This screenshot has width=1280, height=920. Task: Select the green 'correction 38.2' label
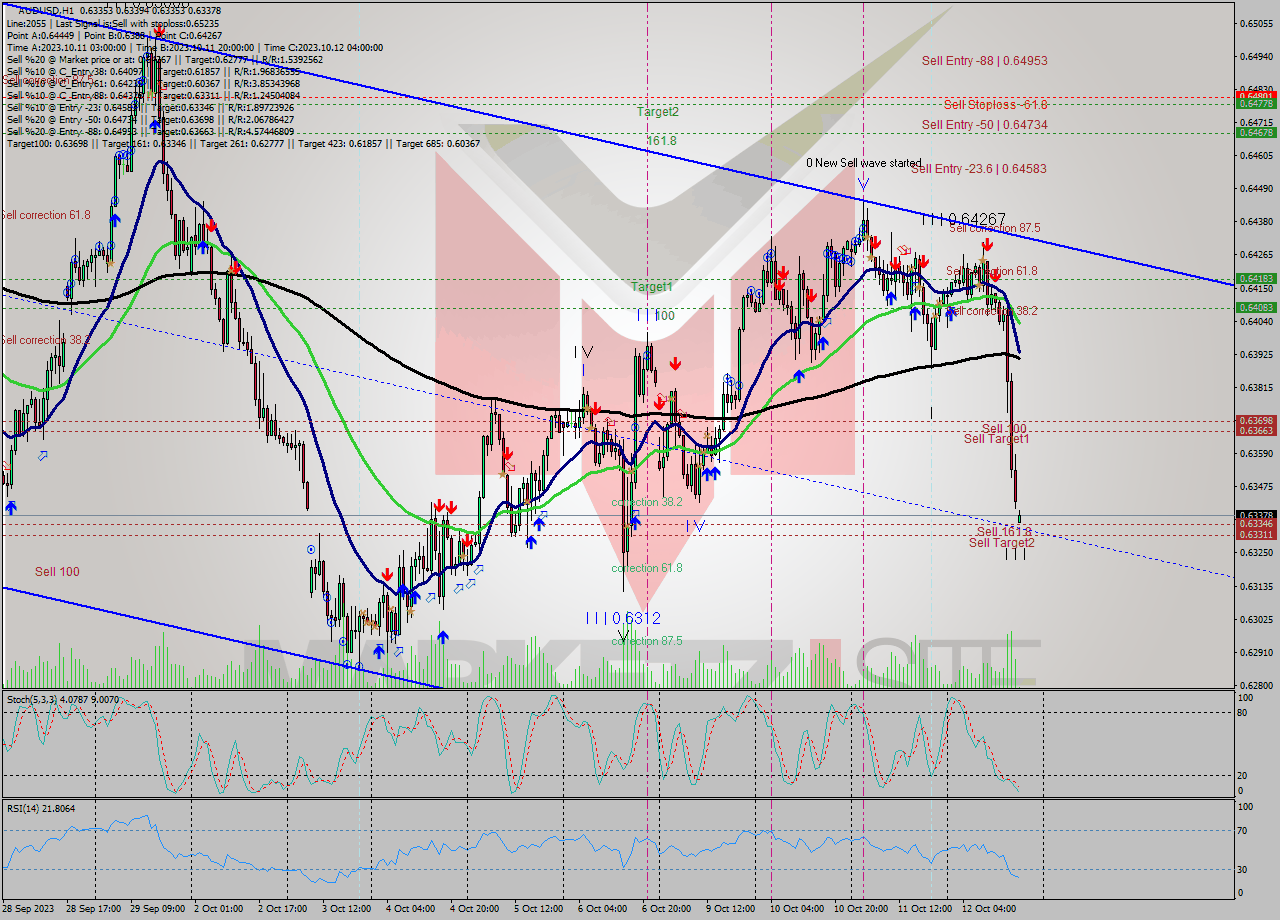point(647,502)
